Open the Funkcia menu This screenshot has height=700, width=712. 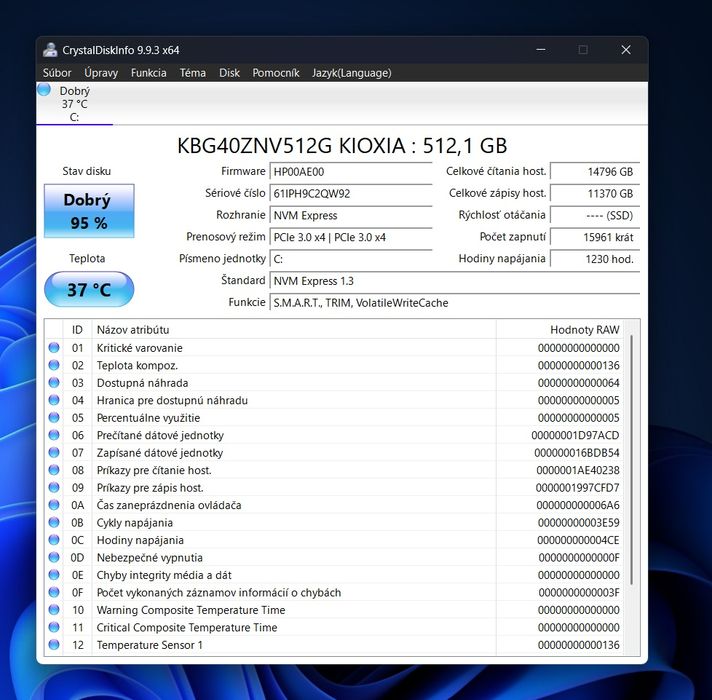[148, 73]
